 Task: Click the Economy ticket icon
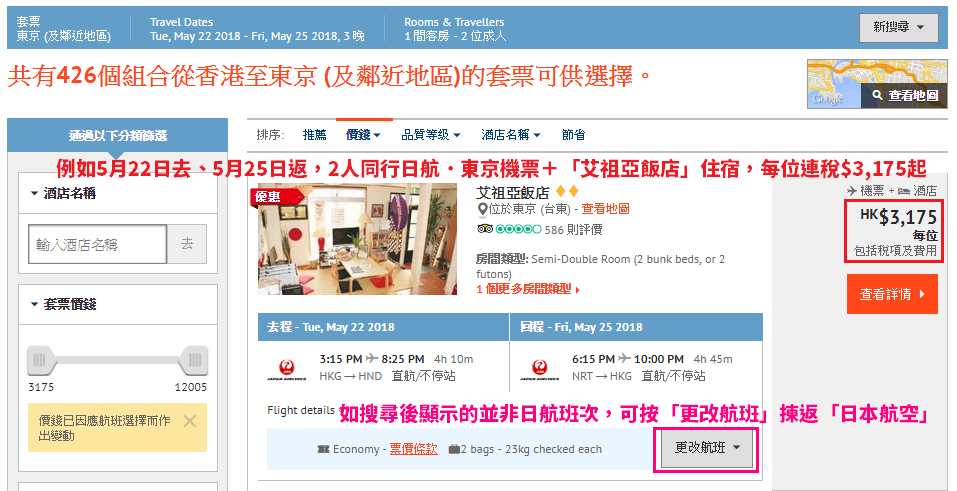(x=323, y=449)
